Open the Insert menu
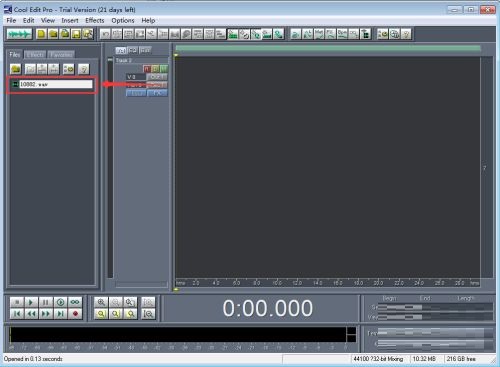Screen dimensions: 500x367 click(x=70, y=21)
